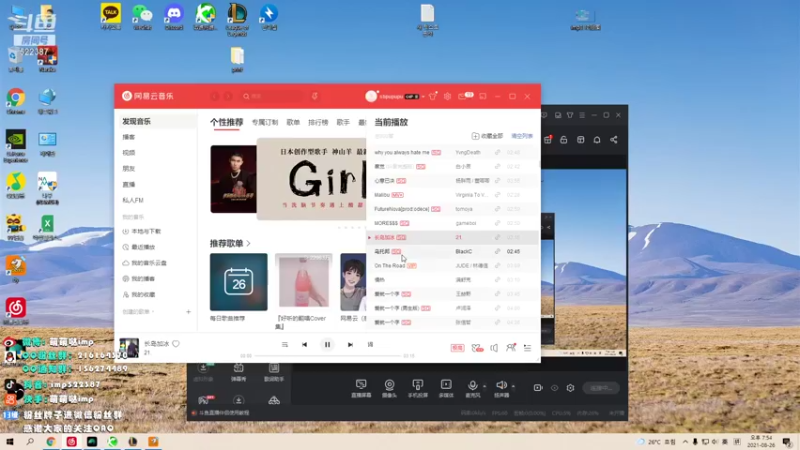Screen dimensions: 800x450
Task: Toggle the play queue list icon
Action: [x=528, y=348]
